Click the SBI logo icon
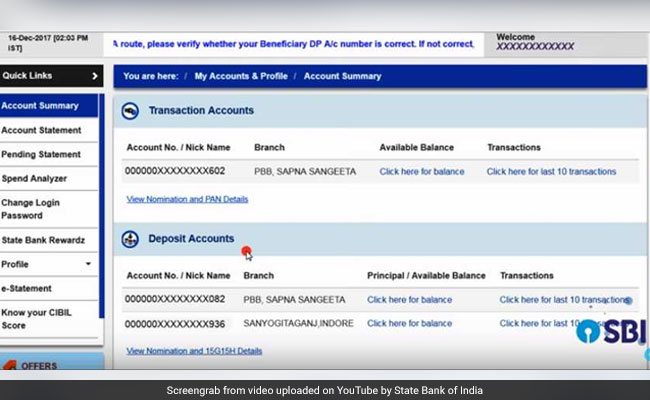650x400 pixels. coord(588,331)
